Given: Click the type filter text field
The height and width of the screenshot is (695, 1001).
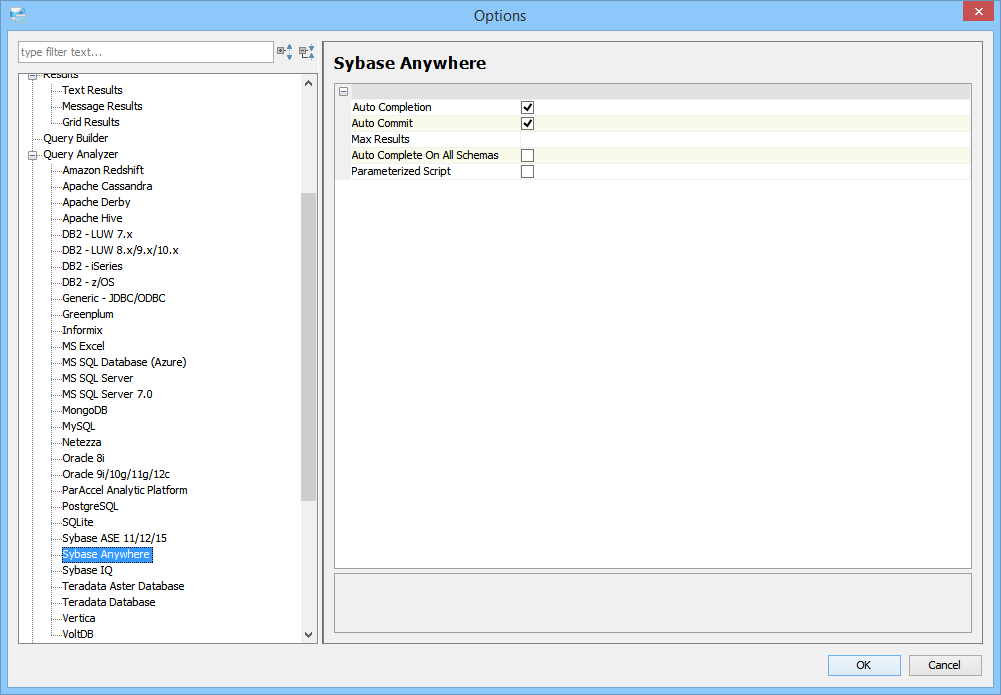Looking at the screenshot, I should pyautogui.click(x=146, y=52).
